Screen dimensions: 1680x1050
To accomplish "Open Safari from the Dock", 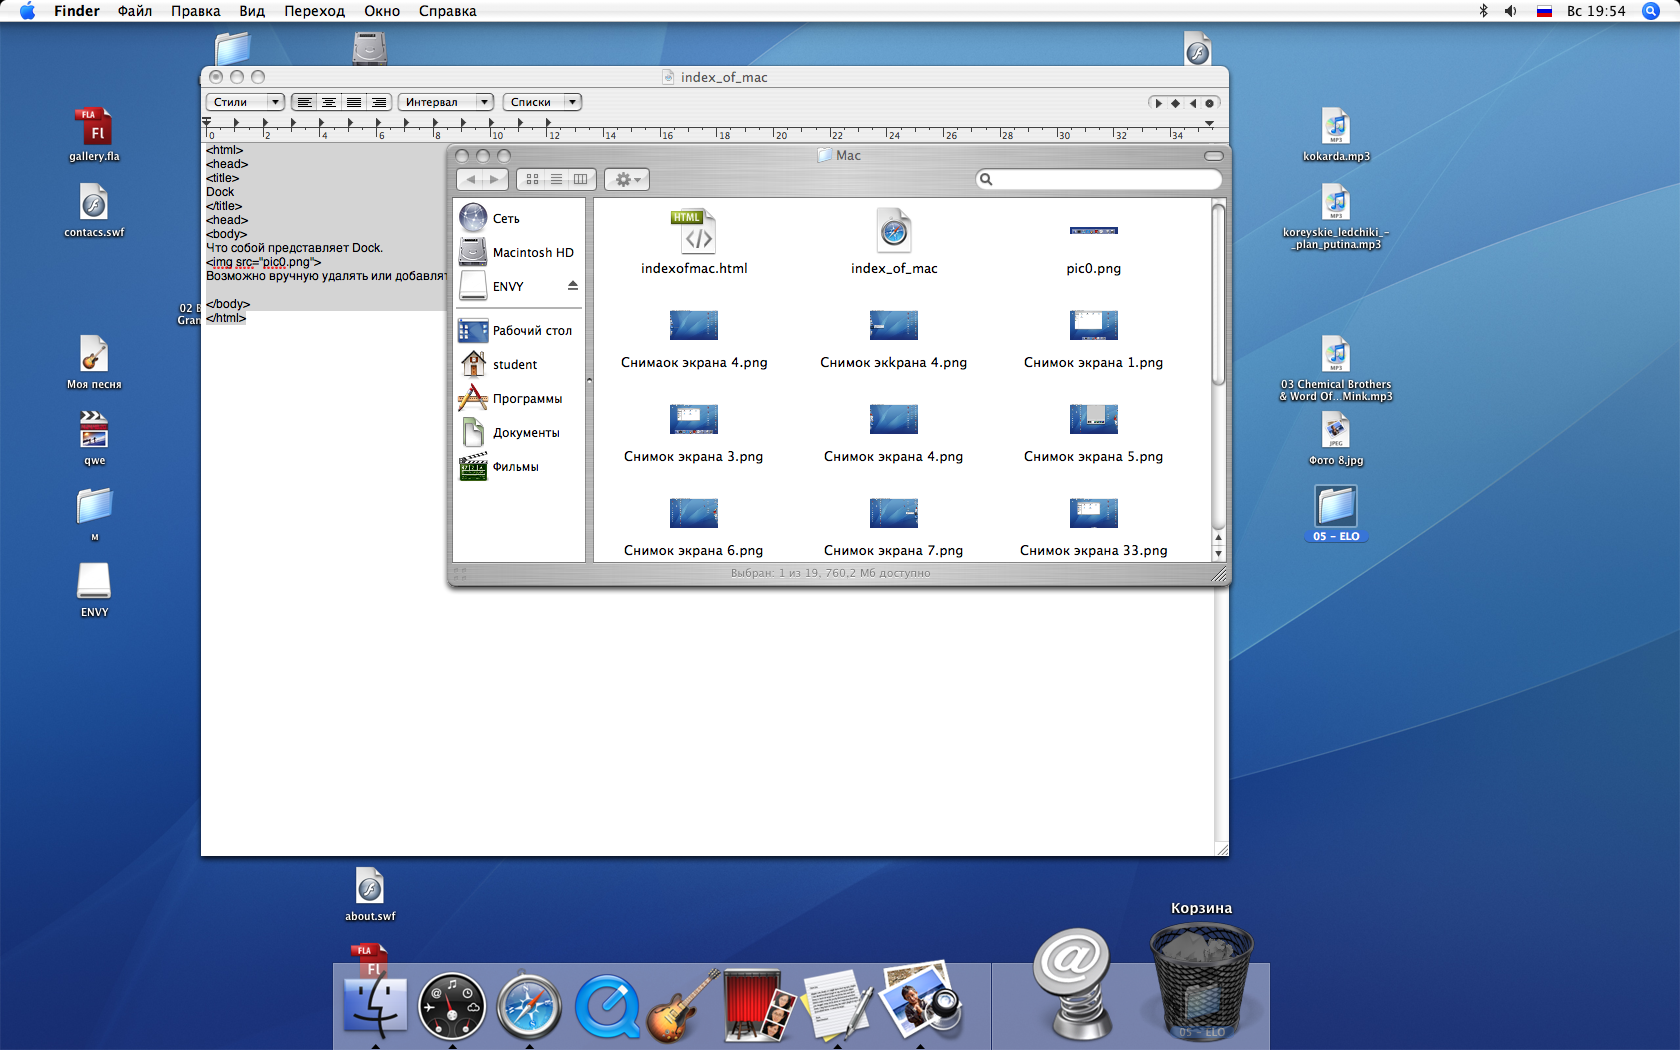I will (529, 1005).
